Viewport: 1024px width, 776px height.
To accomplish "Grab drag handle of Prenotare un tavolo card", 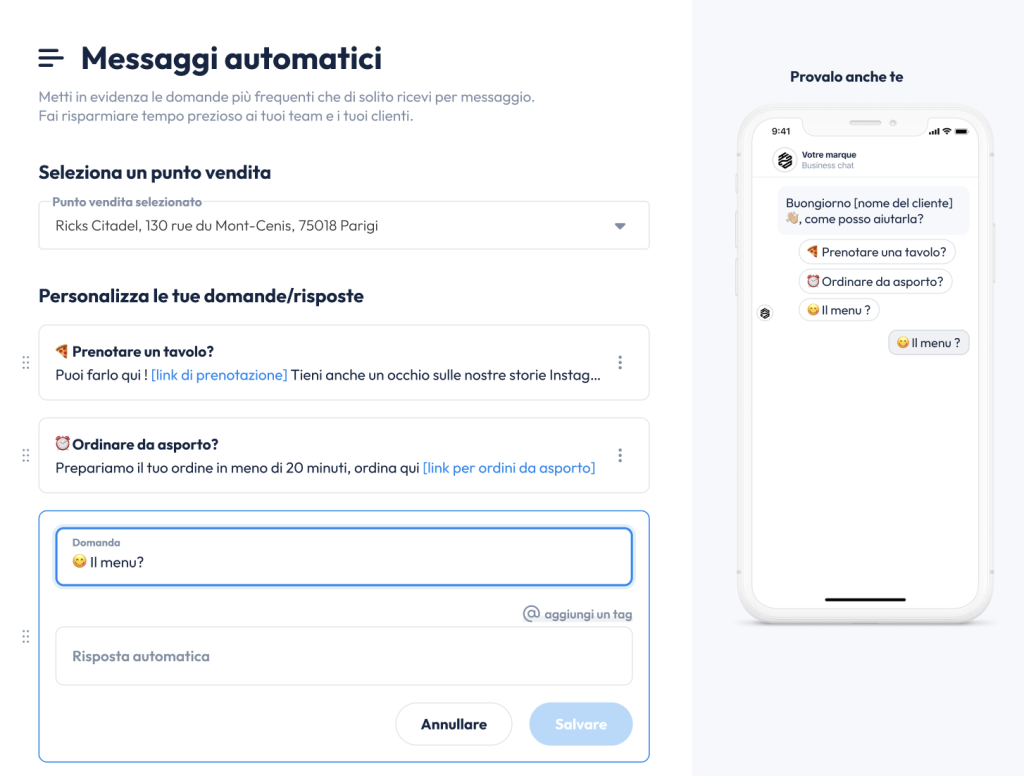I will coord(25,363).
